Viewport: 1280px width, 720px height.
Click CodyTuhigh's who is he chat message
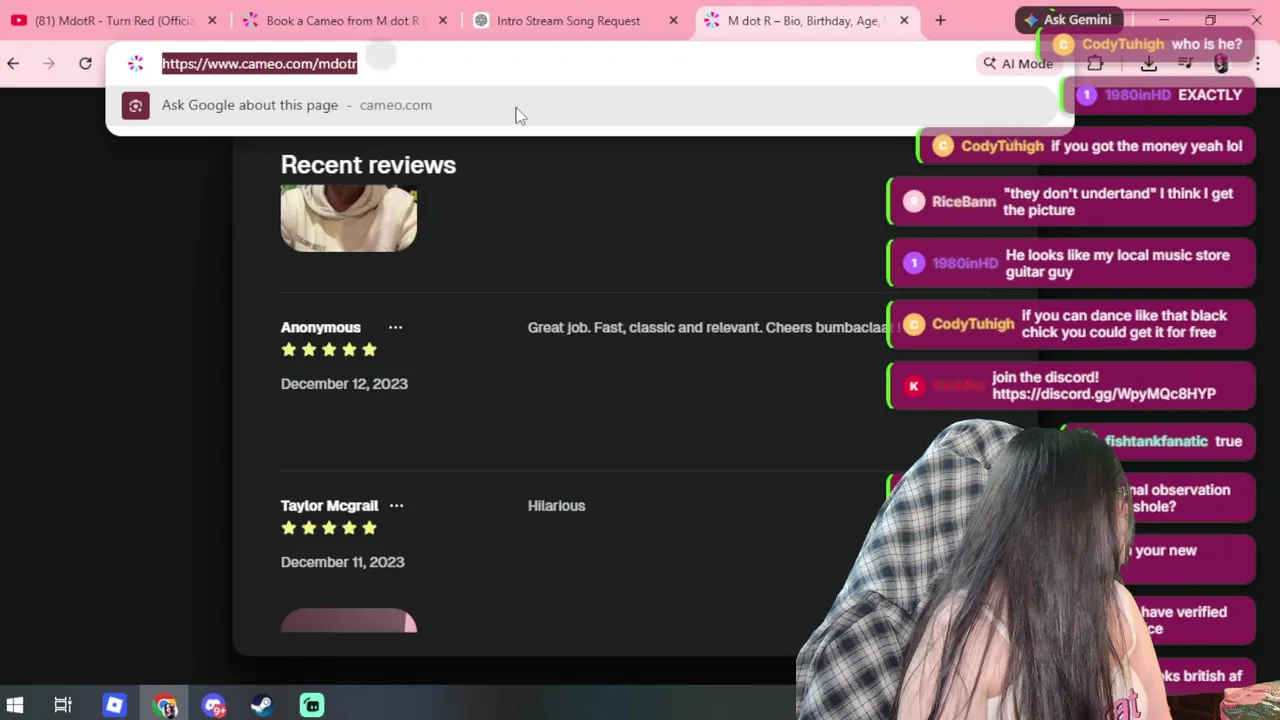[x=1146, y=44]
